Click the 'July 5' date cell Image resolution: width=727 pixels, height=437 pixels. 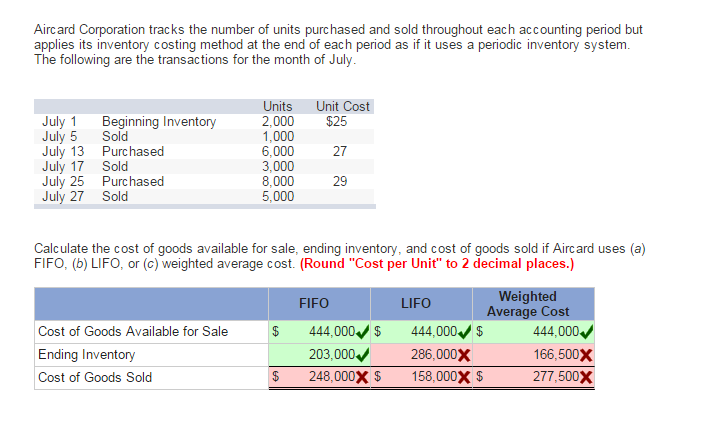point(59,137)
